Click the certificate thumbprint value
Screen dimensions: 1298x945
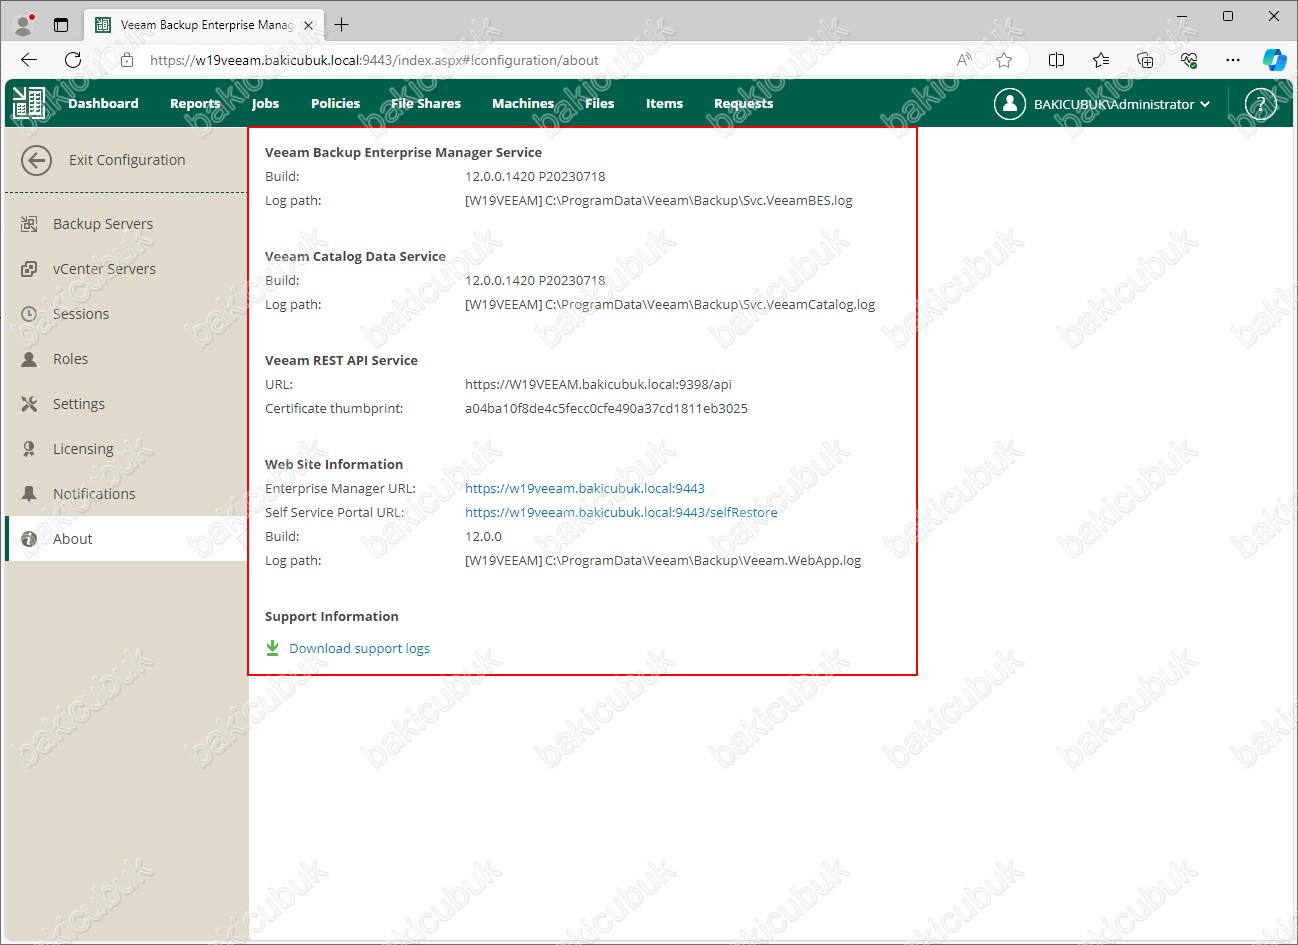point(606,408)
